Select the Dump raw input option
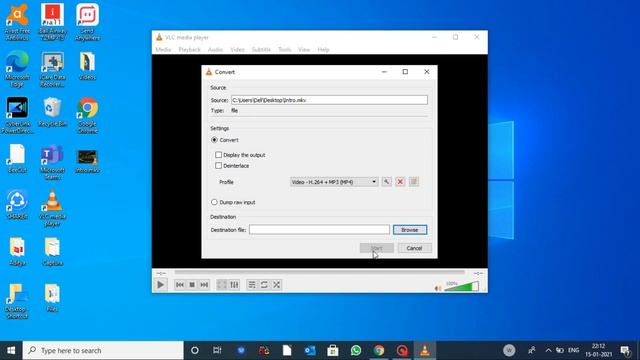Screen dimensions: 640x360 (214, 202)
